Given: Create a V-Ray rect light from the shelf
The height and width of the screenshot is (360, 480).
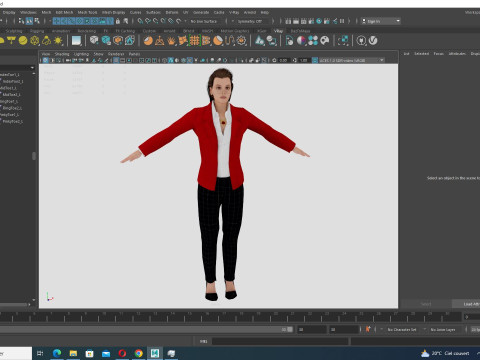Looking at the screenshot, I should [11, 41].
